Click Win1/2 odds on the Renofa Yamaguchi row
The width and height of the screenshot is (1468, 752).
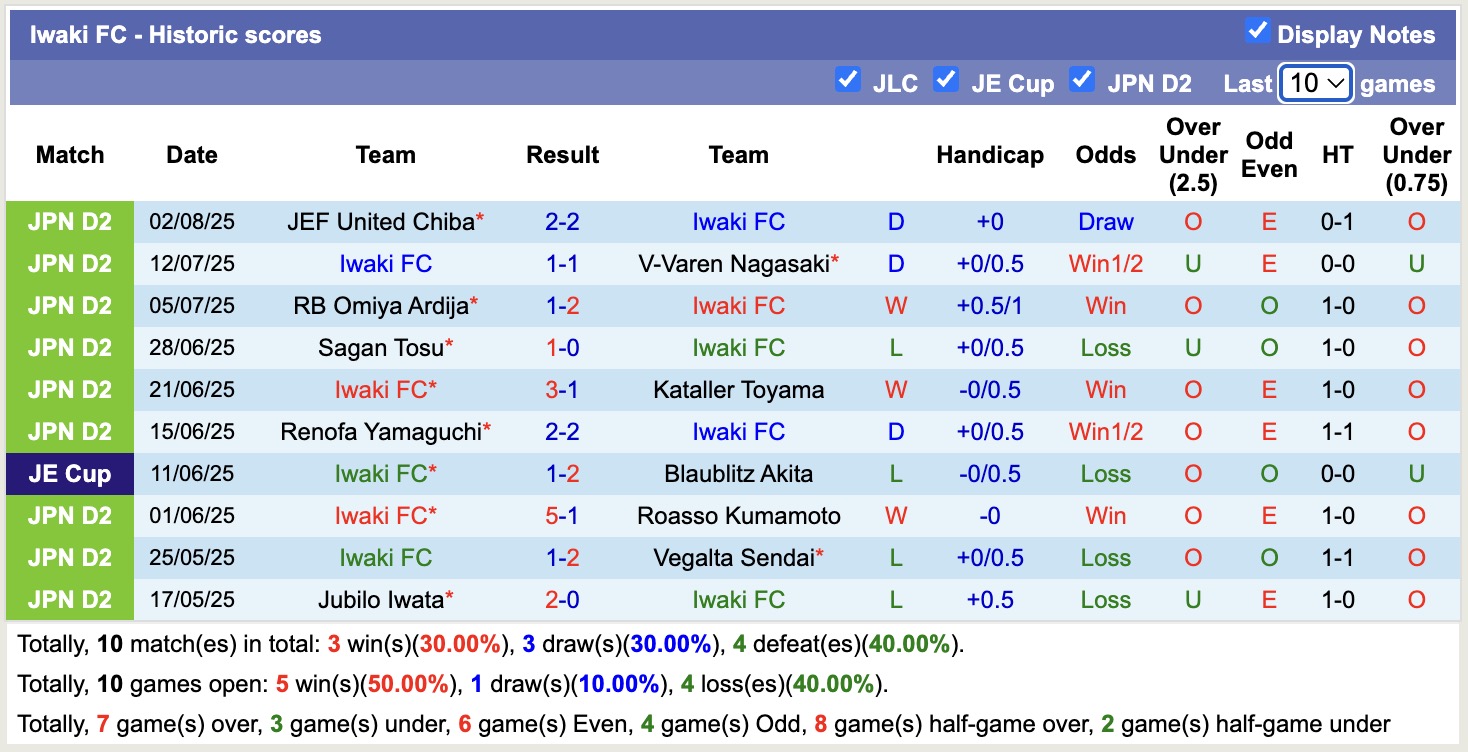tap(1105, 431)
